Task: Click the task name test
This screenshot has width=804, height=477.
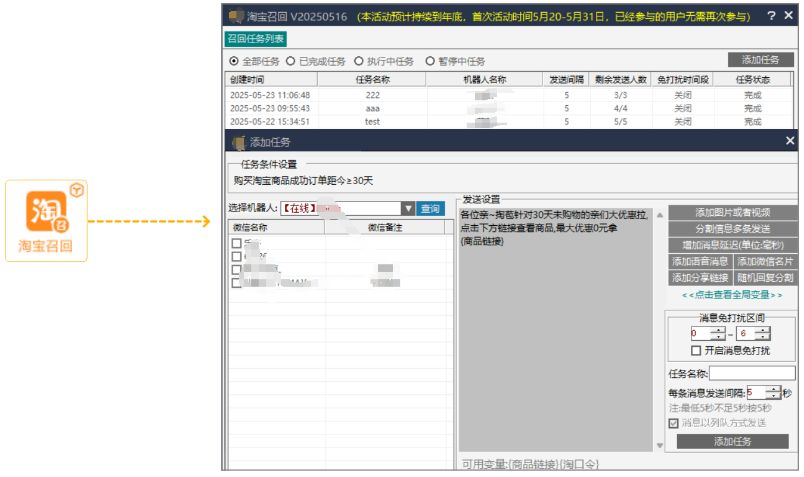Action: point(372,122)
